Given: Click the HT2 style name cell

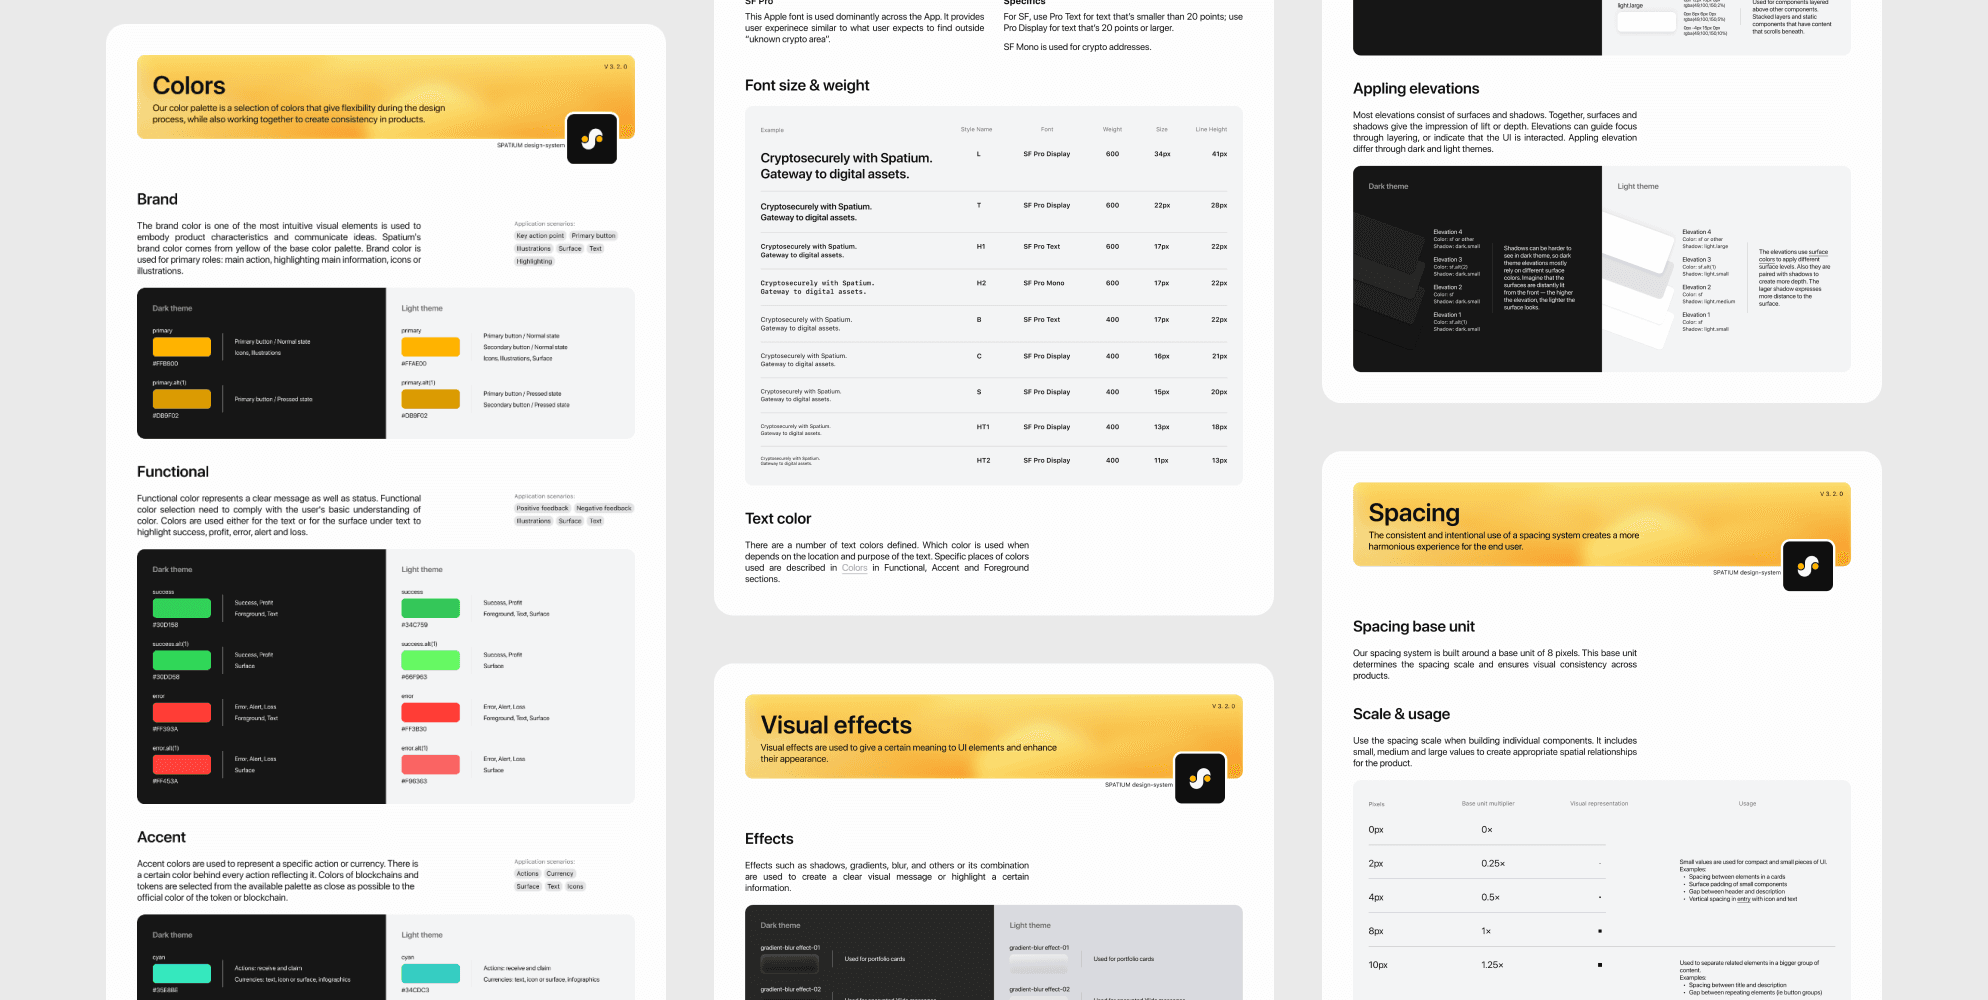Looking at the screenshot, I should (x=983, y=461).
